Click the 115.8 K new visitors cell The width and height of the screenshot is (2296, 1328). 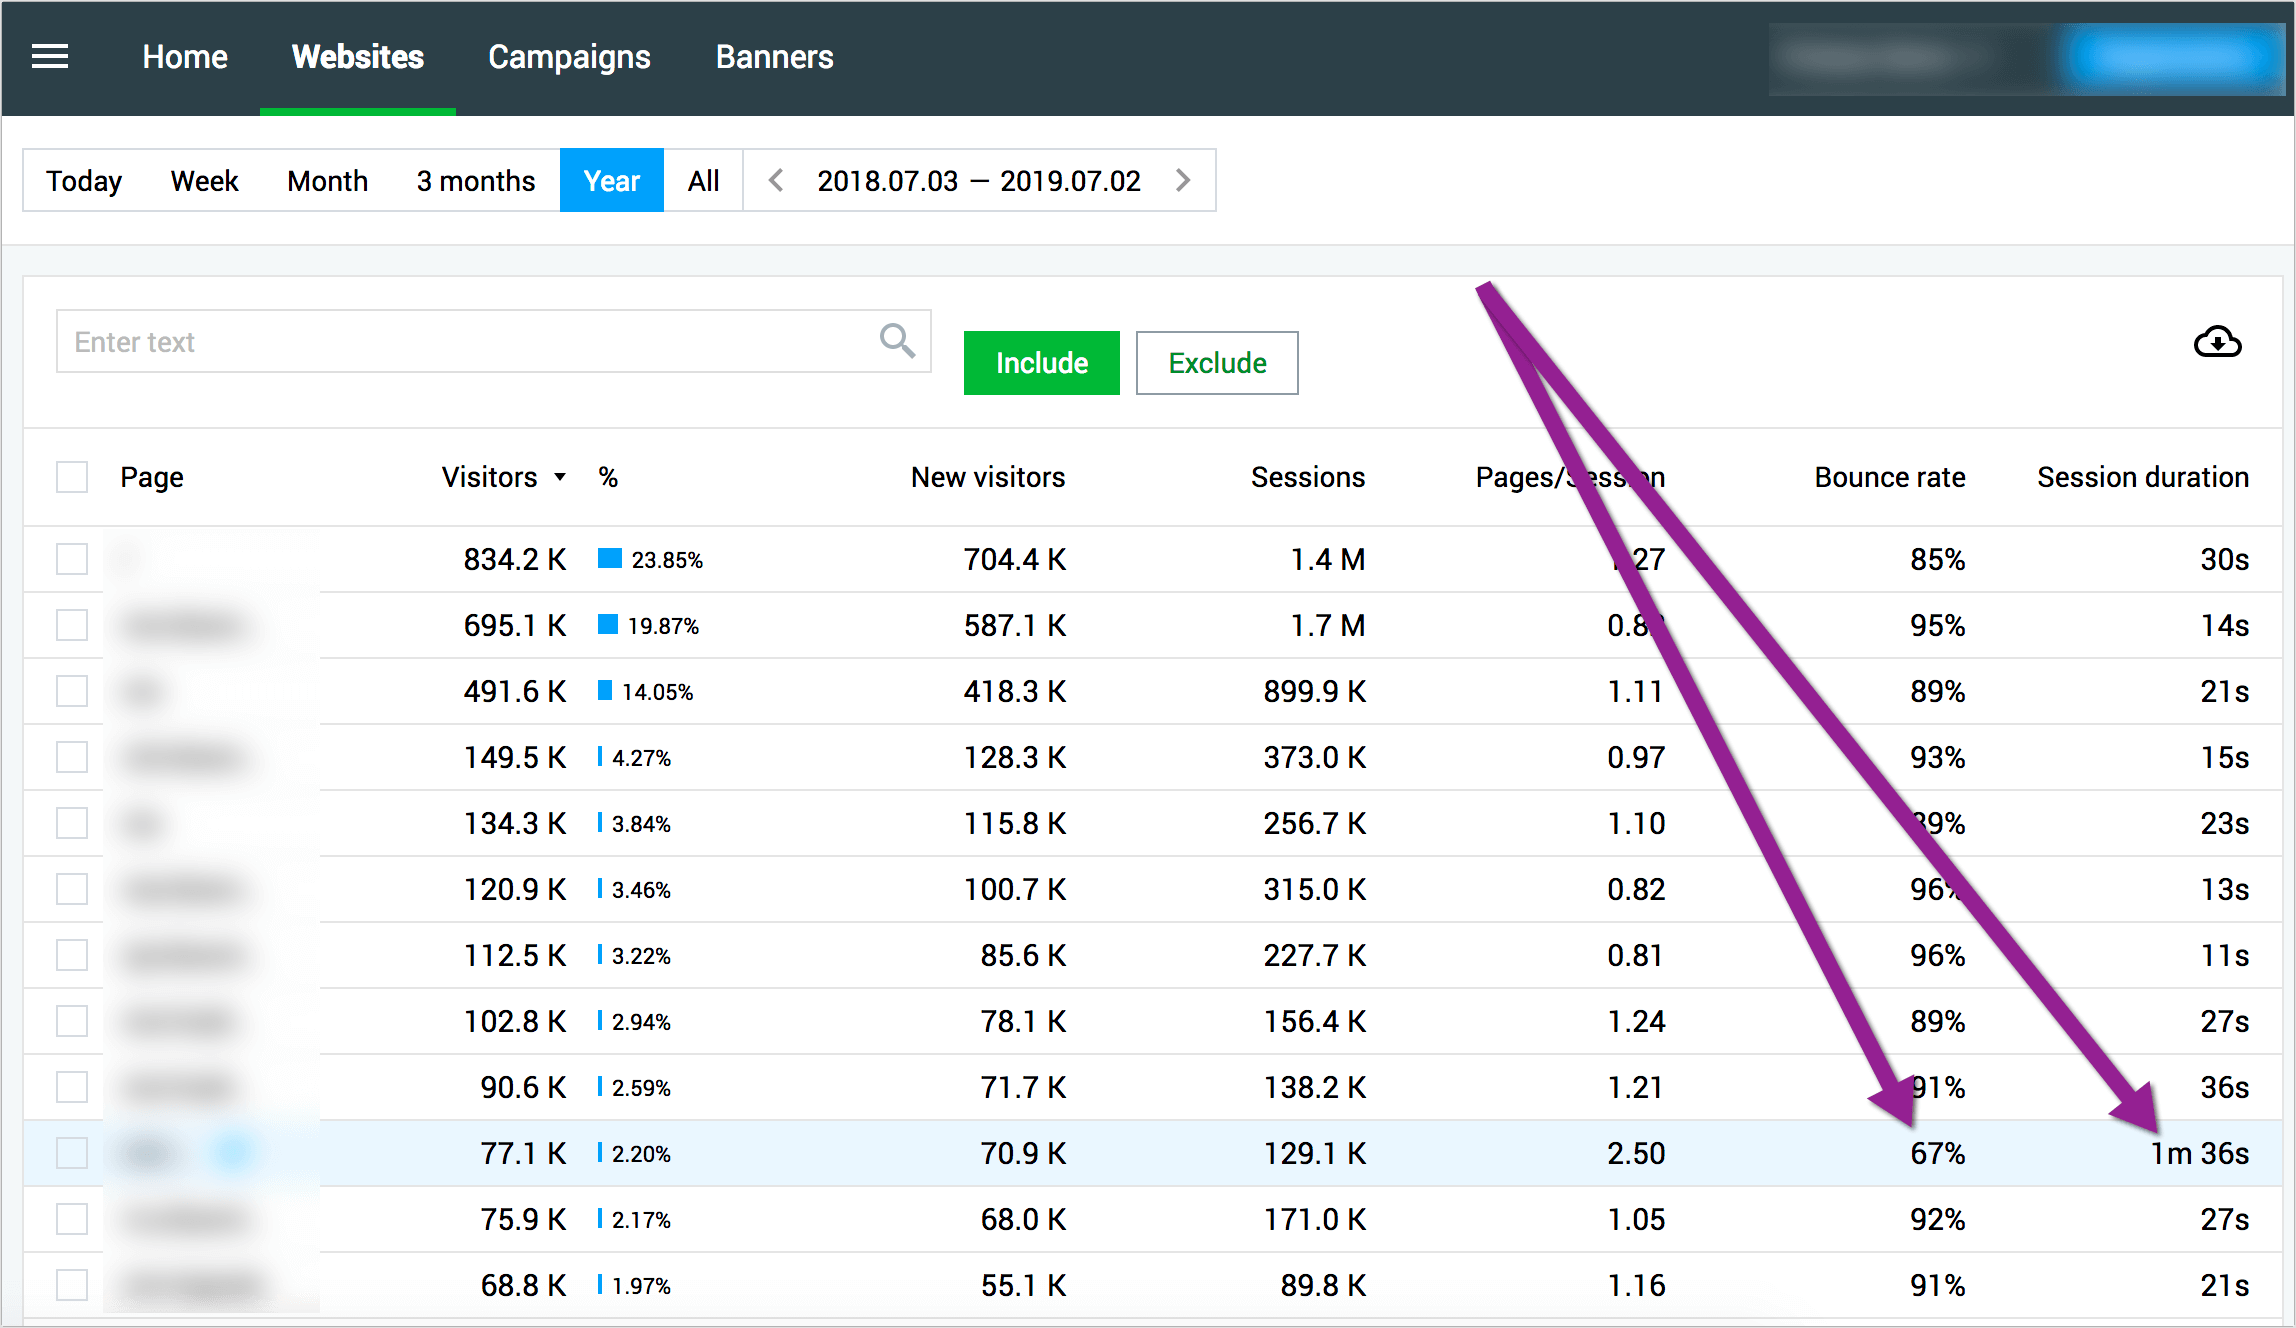click(x=1015, y=823)
